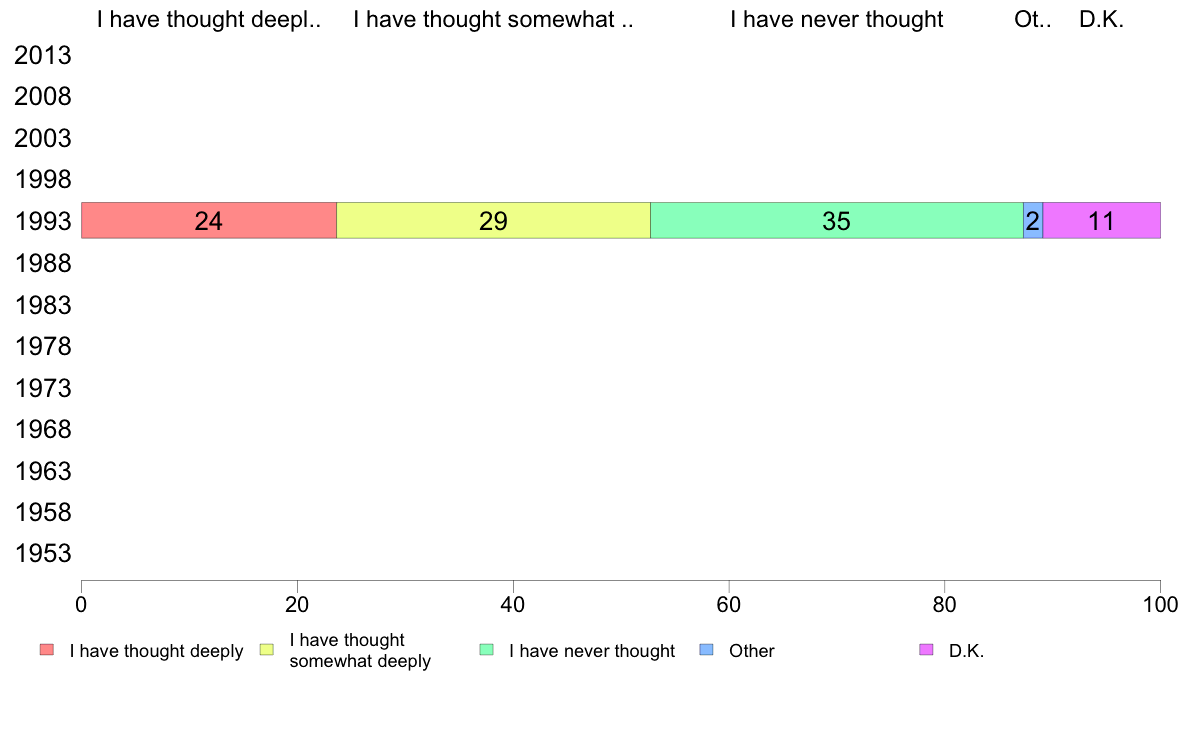This screenshot has width=1188, height=736.
Task: Click the 'D.K.' column header at top
Action: (1102, 20)
